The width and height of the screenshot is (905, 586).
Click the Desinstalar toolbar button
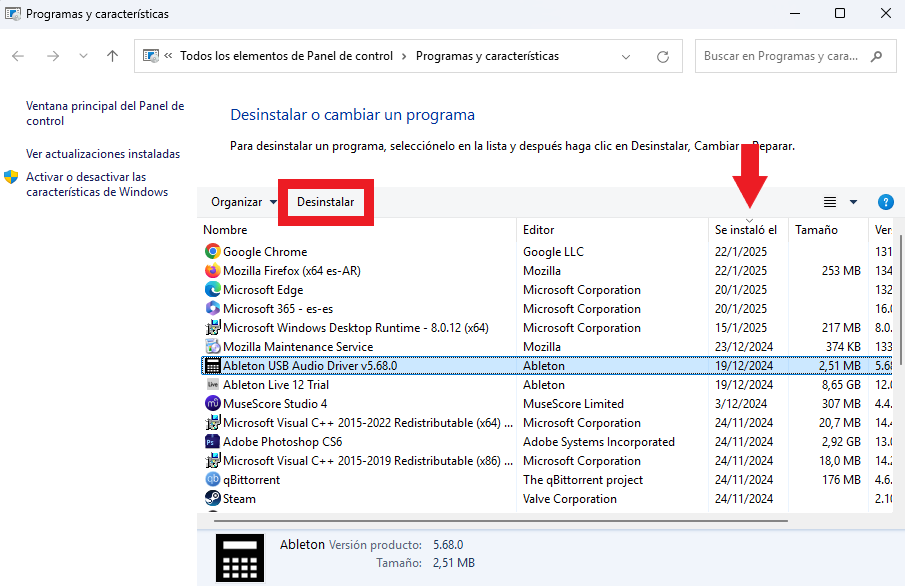[326, 202]
